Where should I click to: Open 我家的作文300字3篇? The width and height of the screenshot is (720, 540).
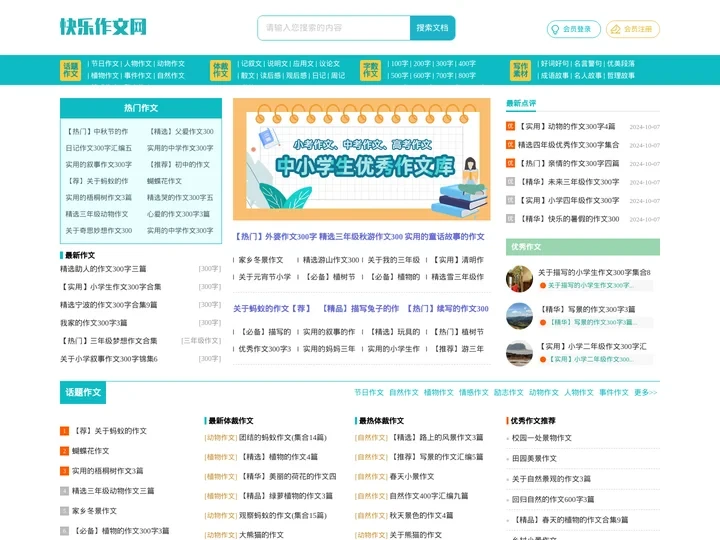[94, 323]
